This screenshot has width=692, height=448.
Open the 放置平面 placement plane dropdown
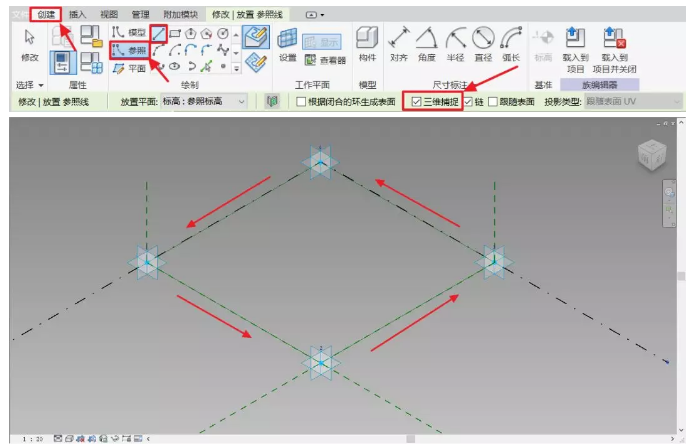[203, 102]
